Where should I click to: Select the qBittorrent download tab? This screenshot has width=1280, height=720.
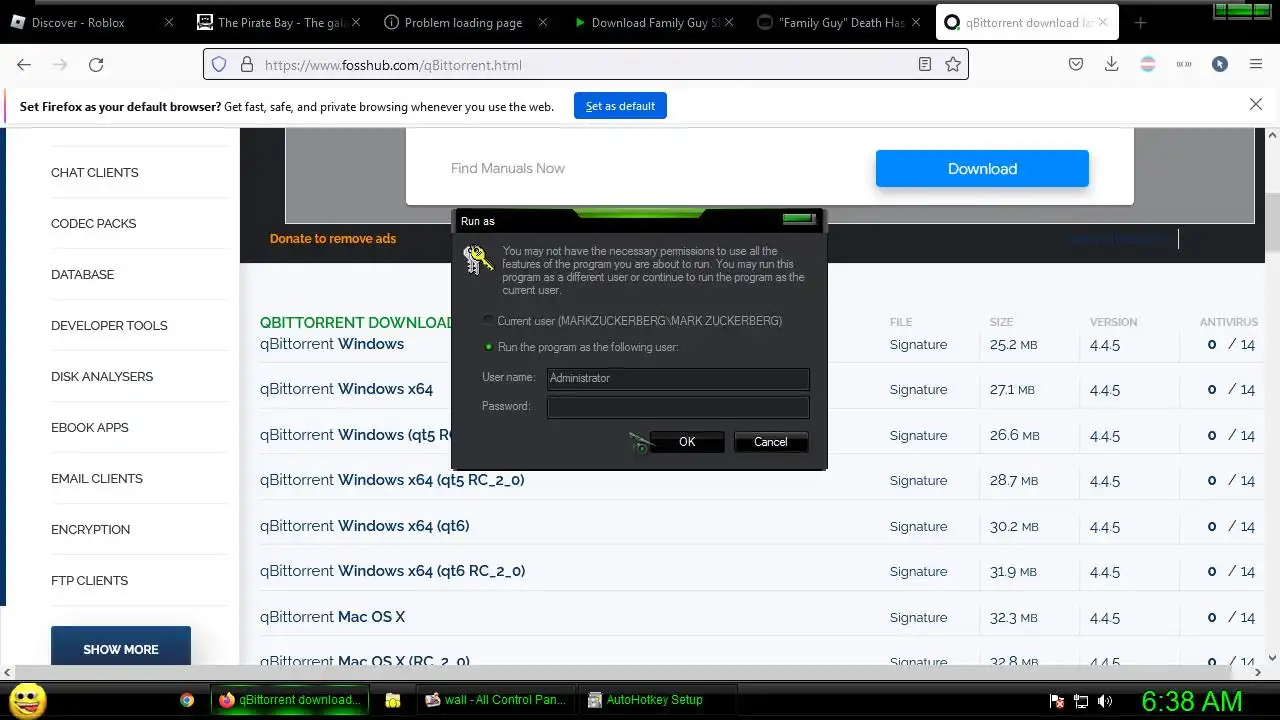1025,22
